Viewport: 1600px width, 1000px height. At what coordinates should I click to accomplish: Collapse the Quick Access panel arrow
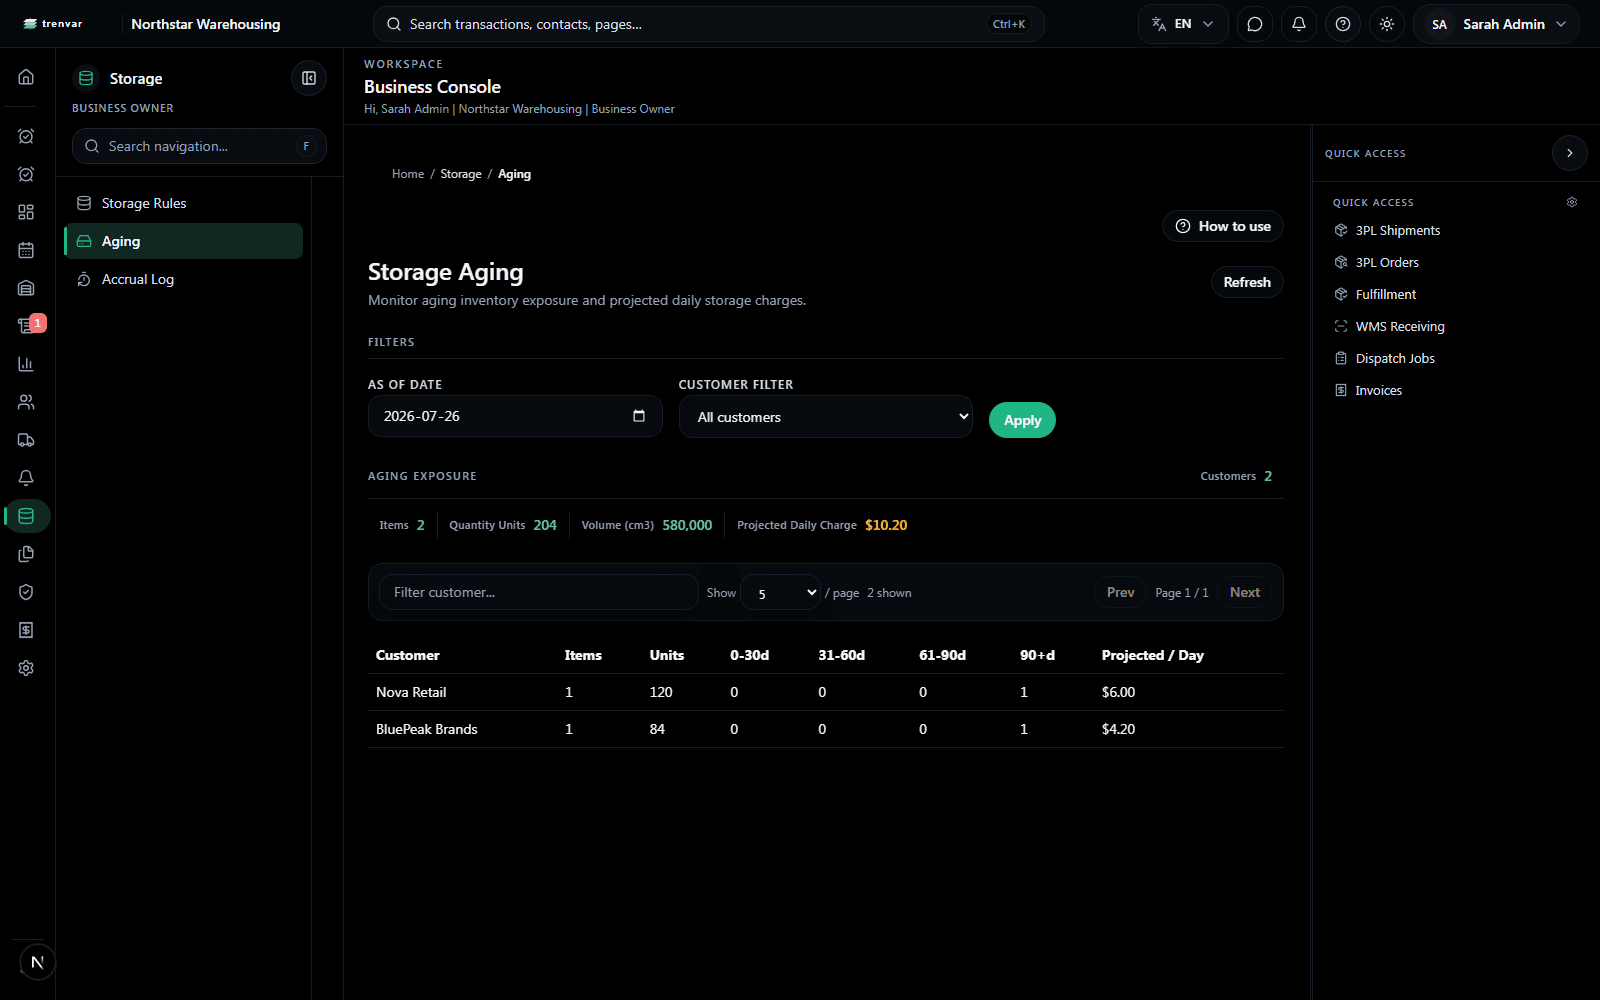point(1570,153)
